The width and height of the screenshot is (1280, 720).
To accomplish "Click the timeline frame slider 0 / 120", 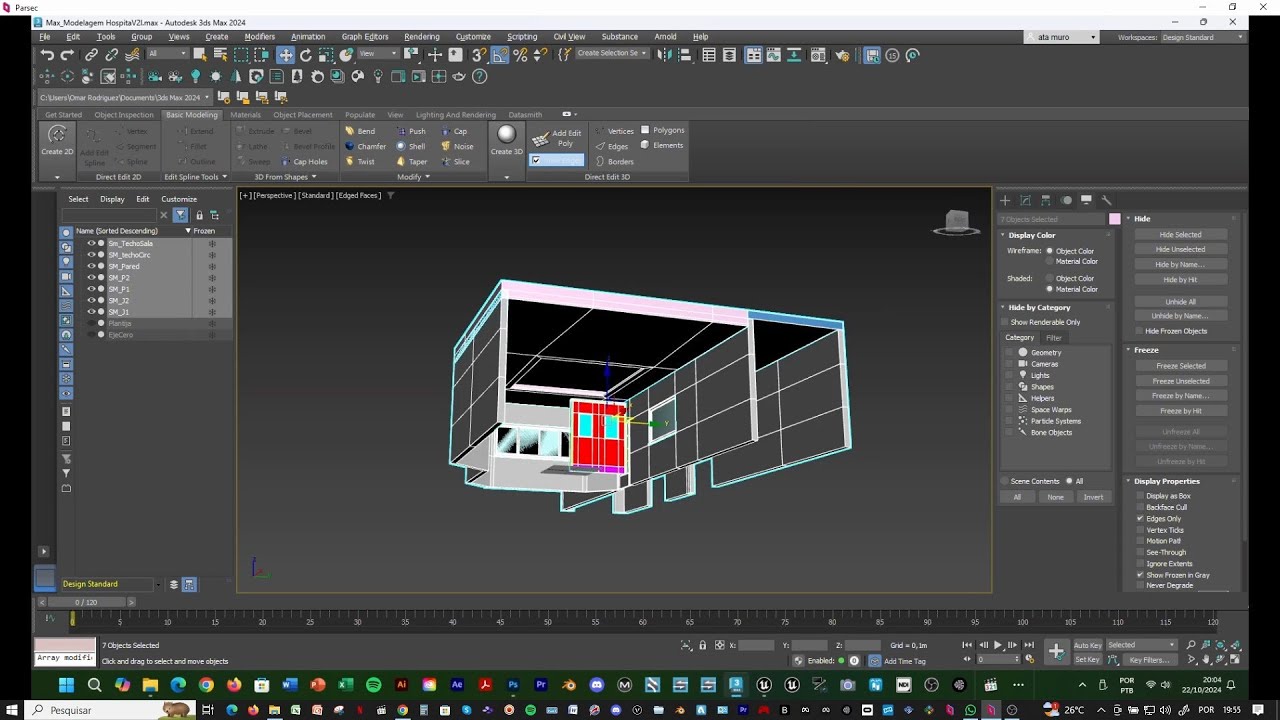I will [x=87, y=602].
